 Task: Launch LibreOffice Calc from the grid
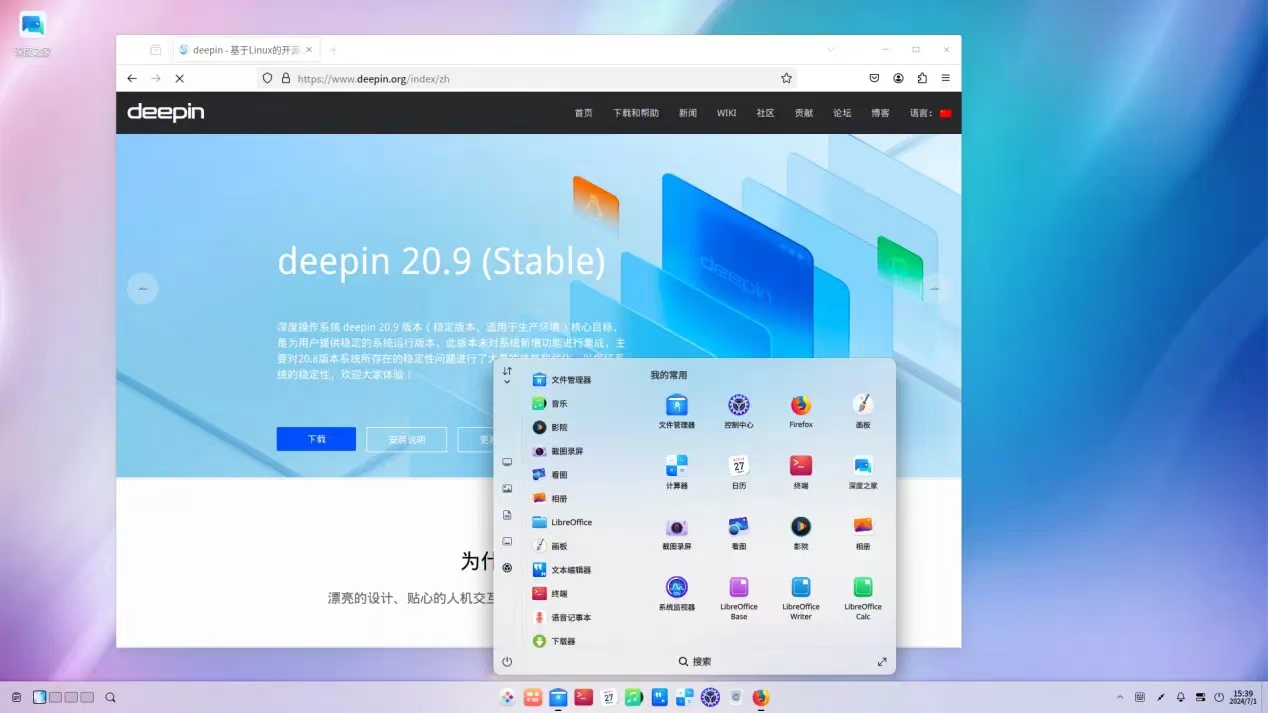863,597
